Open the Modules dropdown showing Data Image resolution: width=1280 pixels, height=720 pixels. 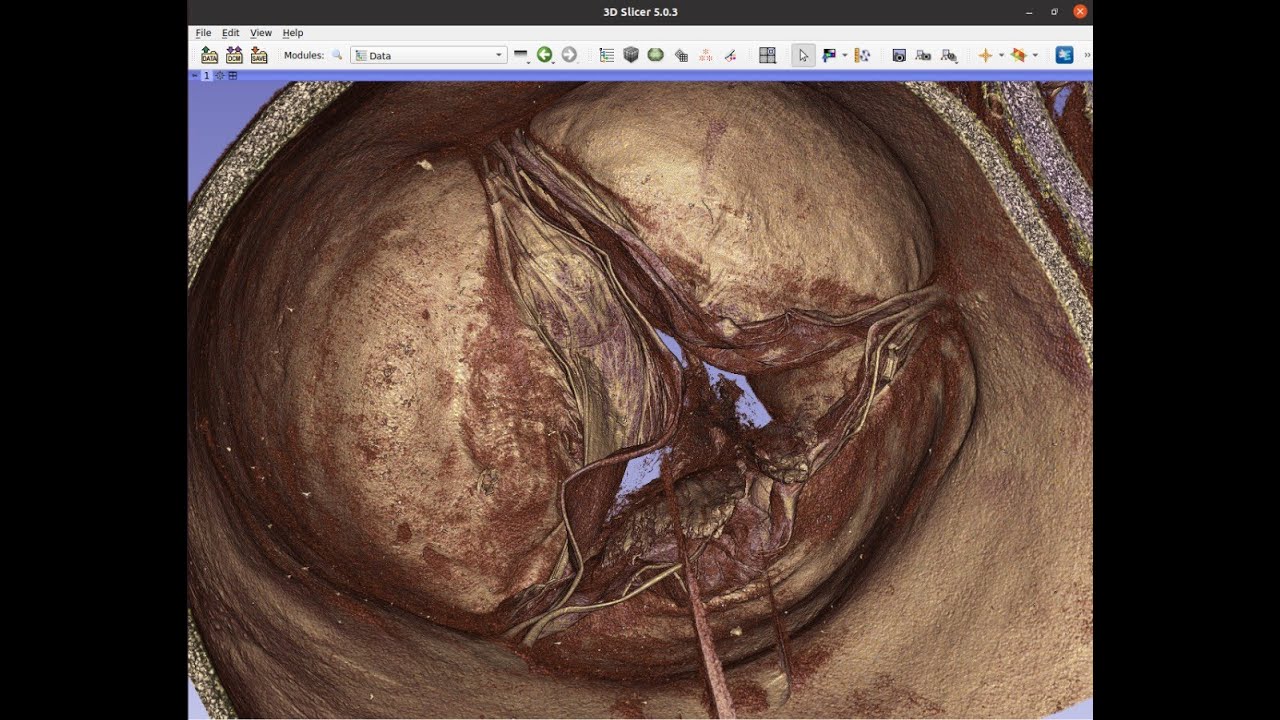[429, 55]
